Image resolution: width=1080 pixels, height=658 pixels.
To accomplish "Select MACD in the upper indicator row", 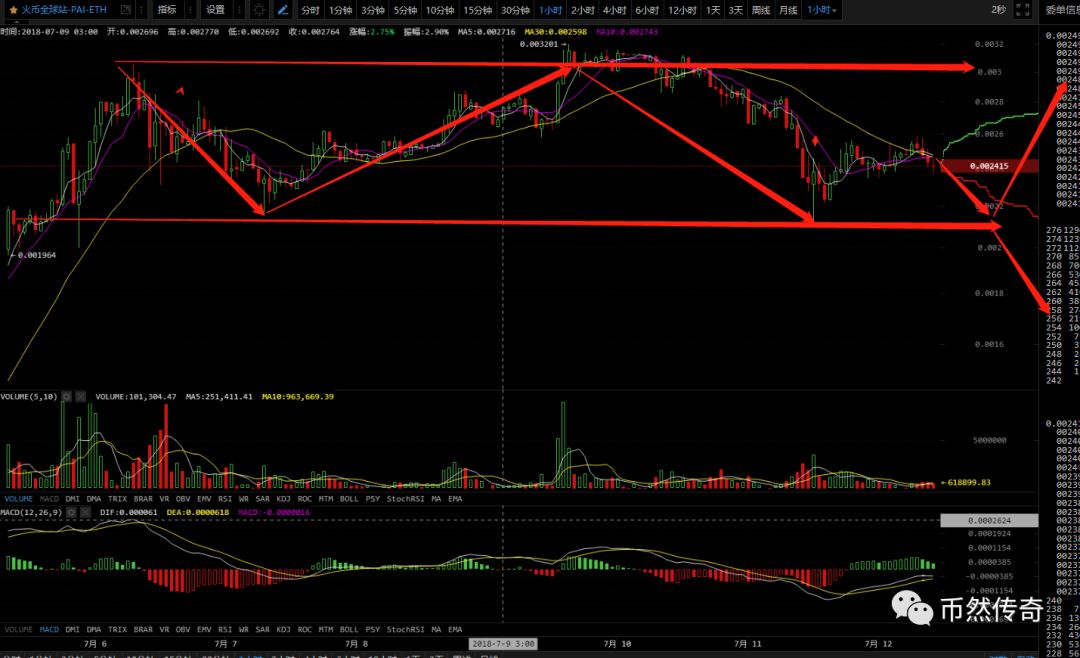I will pos(49,499).
